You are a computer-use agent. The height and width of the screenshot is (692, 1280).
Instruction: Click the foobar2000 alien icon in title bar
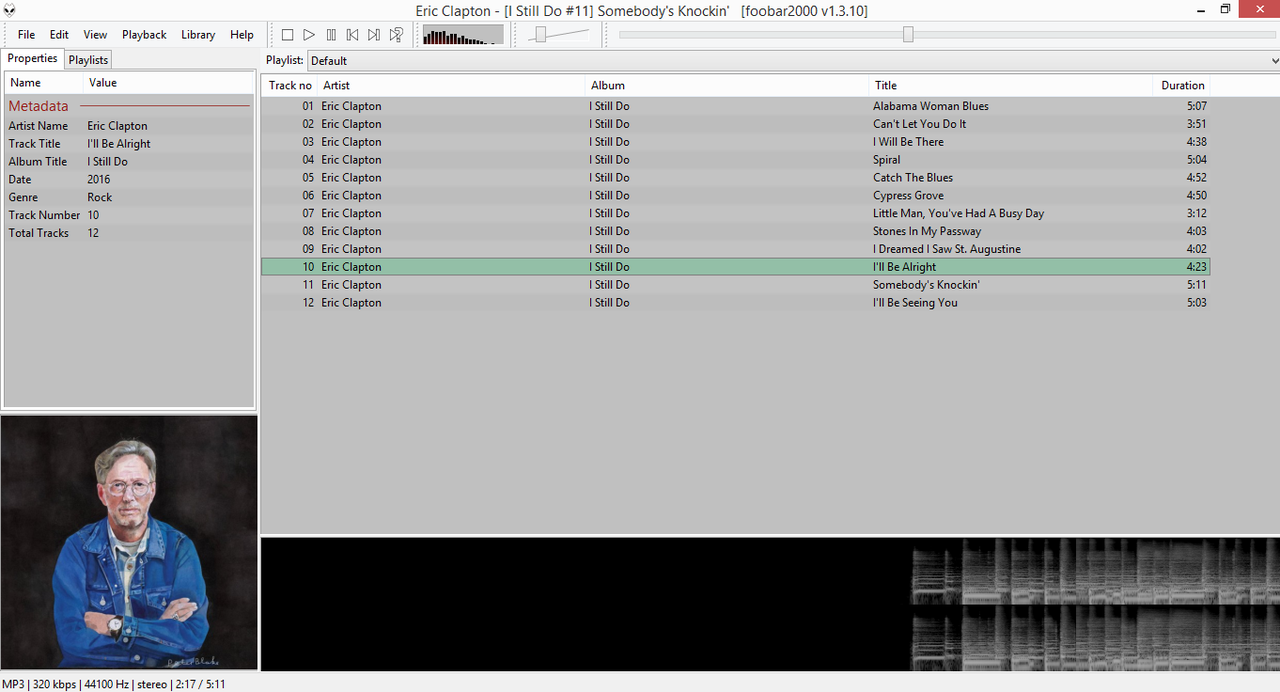(10, 10)
